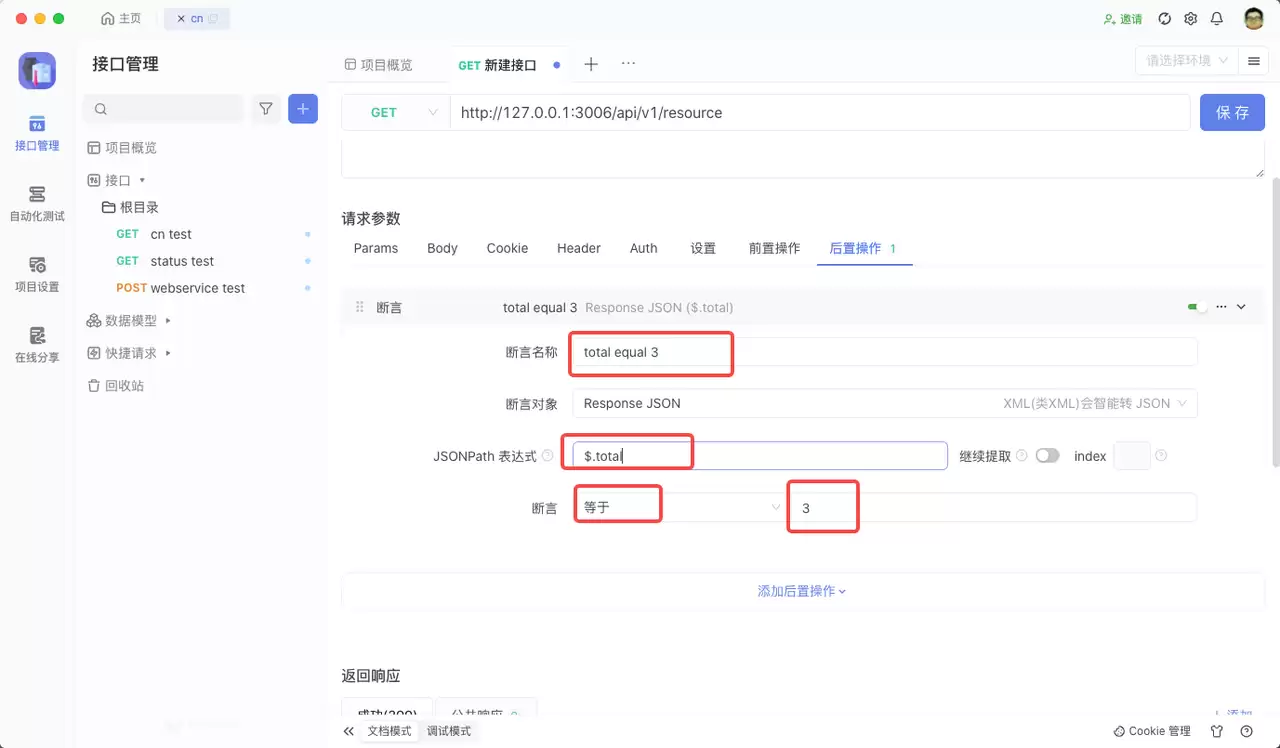
Task: Open the tab bar more options ellipsis
Action: point(628,64)
